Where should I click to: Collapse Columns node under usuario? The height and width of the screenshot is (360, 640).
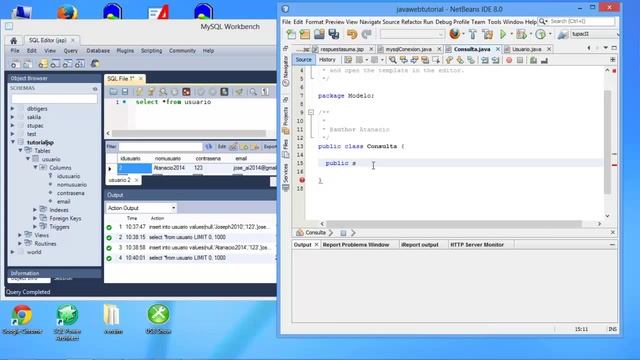tap(36, 167)
